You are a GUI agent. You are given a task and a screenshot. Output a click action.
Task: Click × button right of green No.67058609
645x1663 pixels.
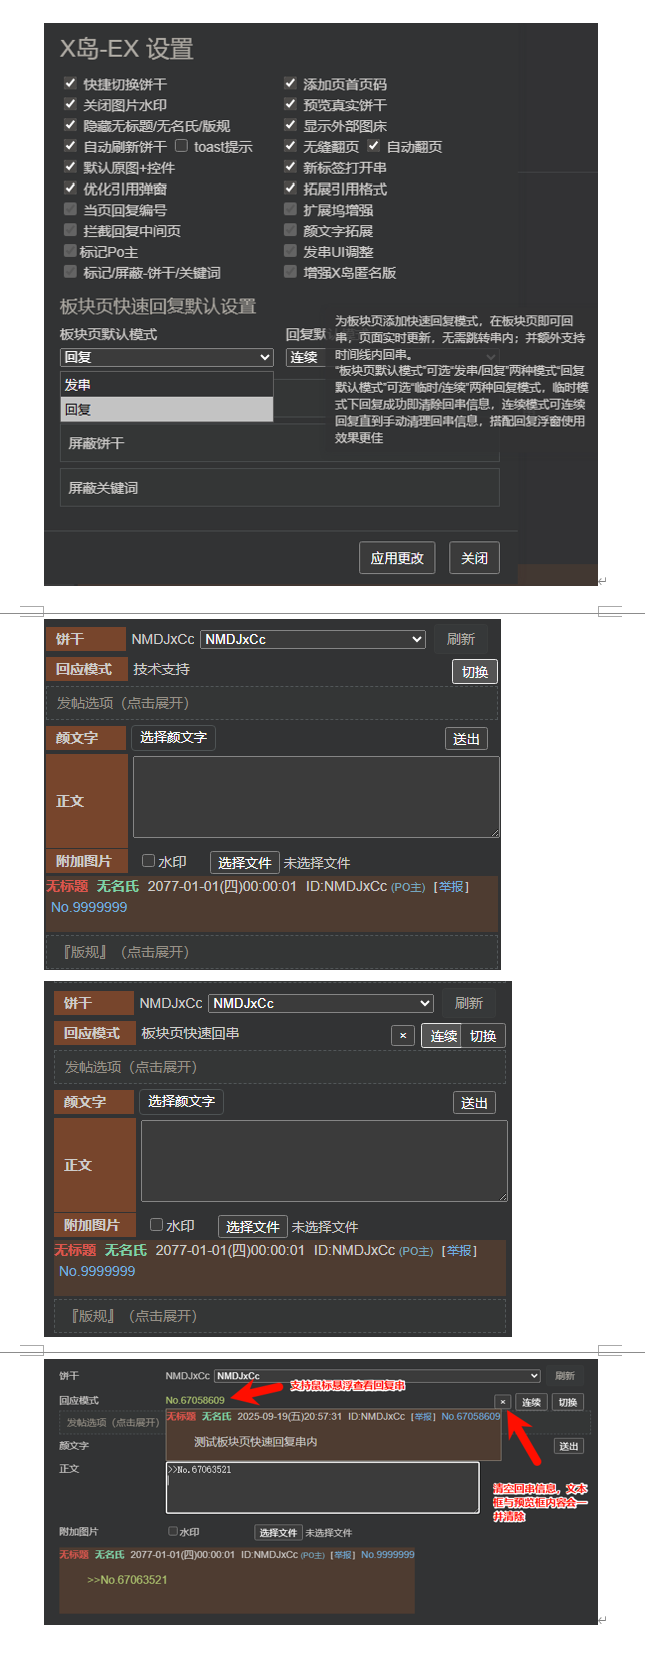502,1402
